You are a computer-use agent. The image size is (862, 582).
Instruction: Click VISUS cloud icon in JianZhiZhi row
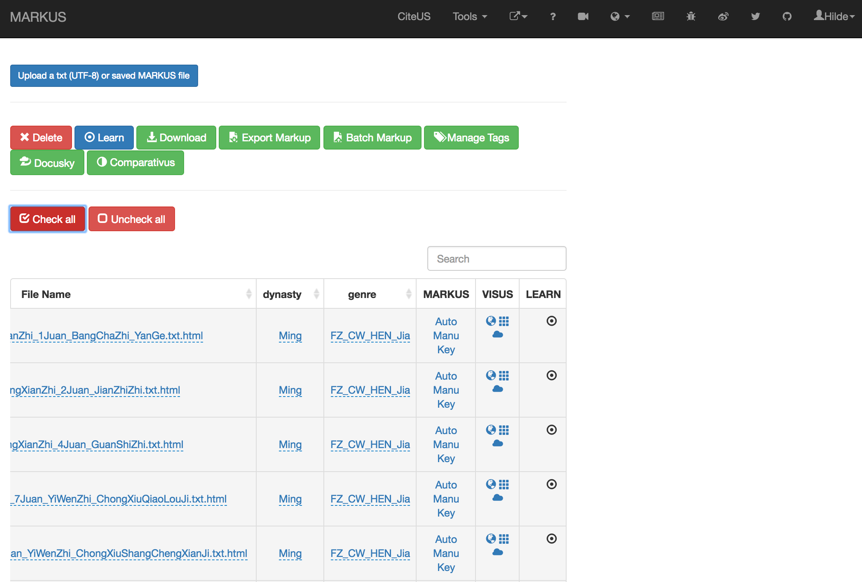[x=498, y=389]
